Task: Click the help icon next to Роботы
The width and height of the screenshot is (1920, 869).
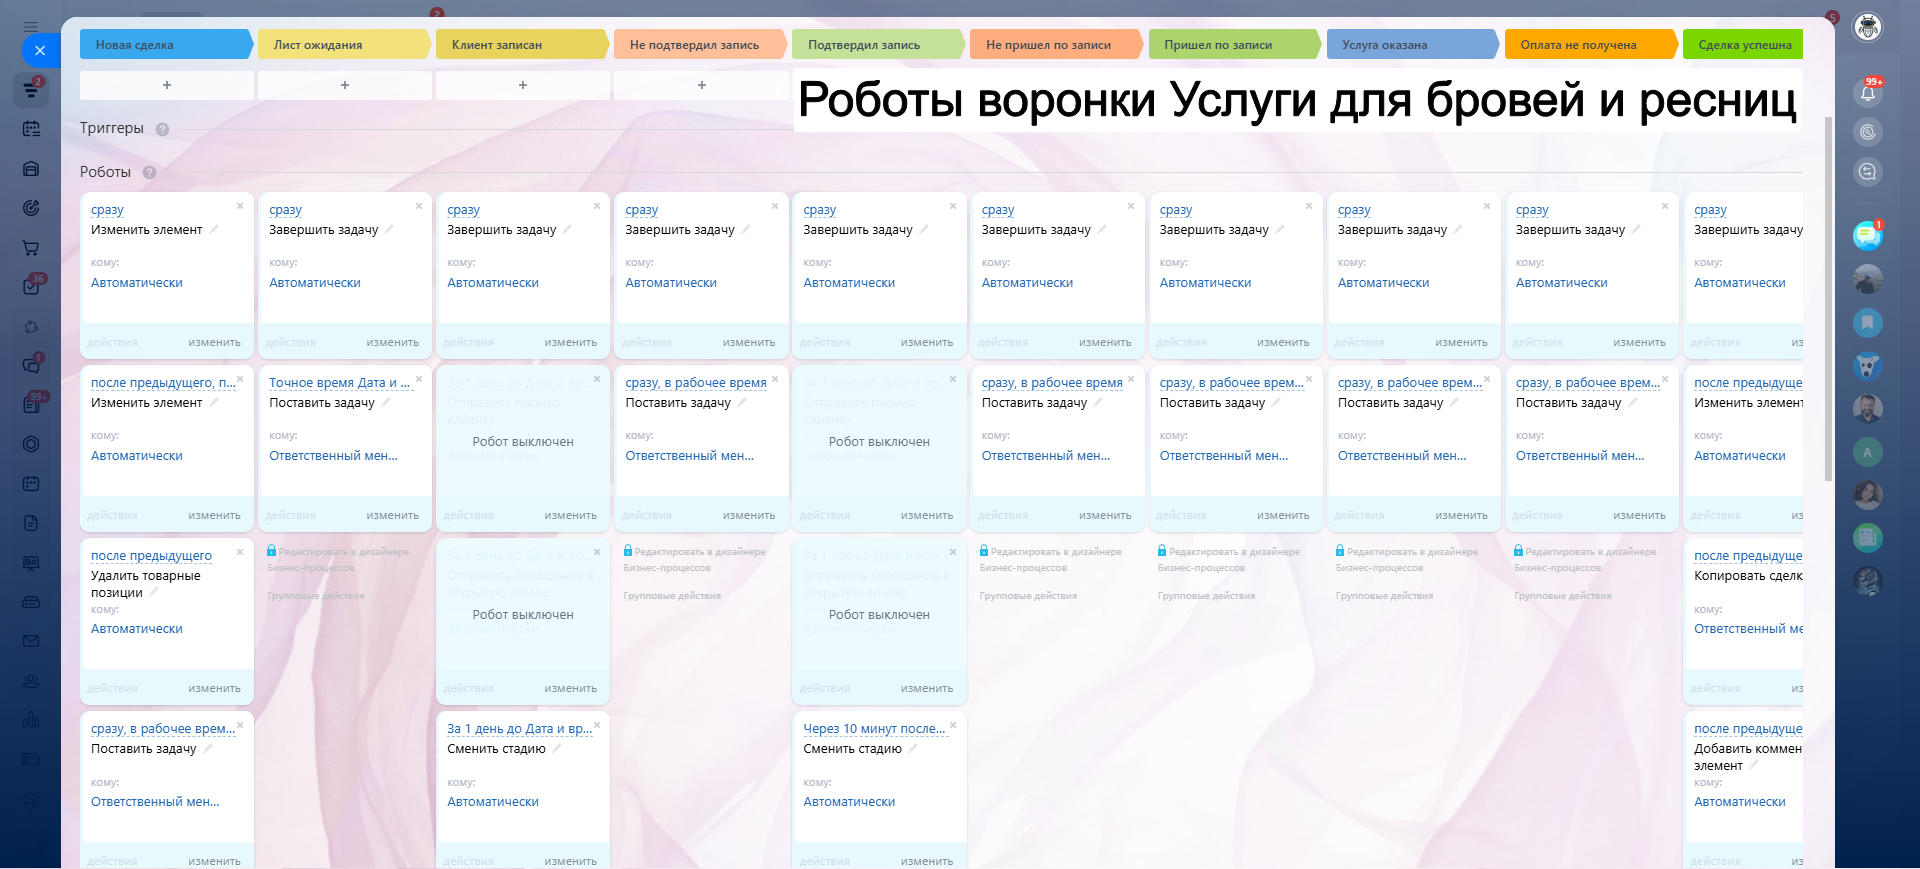Action: pos(149,172)
